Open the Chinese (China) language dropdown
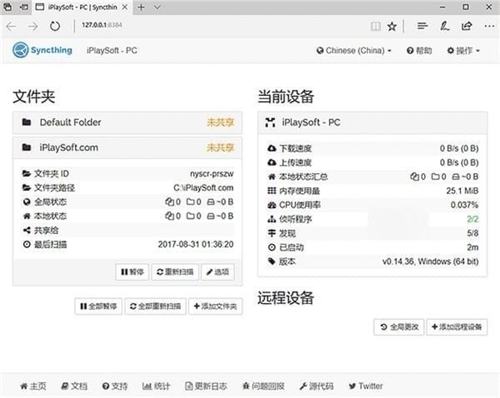This screenshot has width=500, height=398. pos(354,51)
